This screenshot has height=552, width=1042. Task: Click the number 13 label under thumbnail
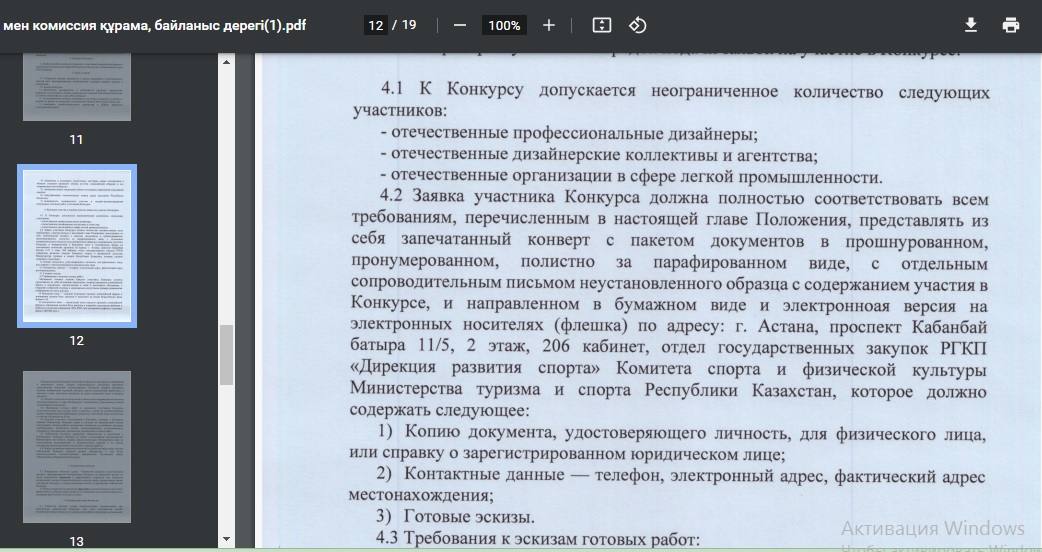77,541
